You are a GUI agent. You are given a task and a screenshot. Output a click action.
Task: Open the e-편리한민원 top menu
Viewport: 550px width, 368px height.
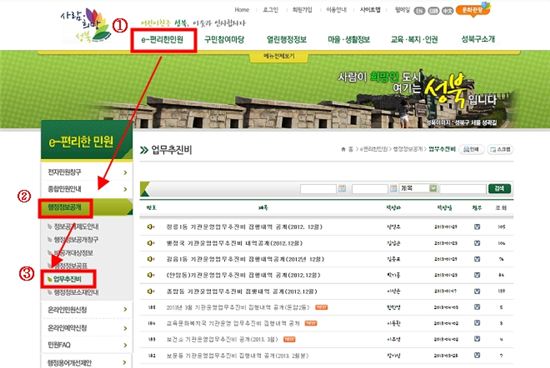tap(162, 40)
